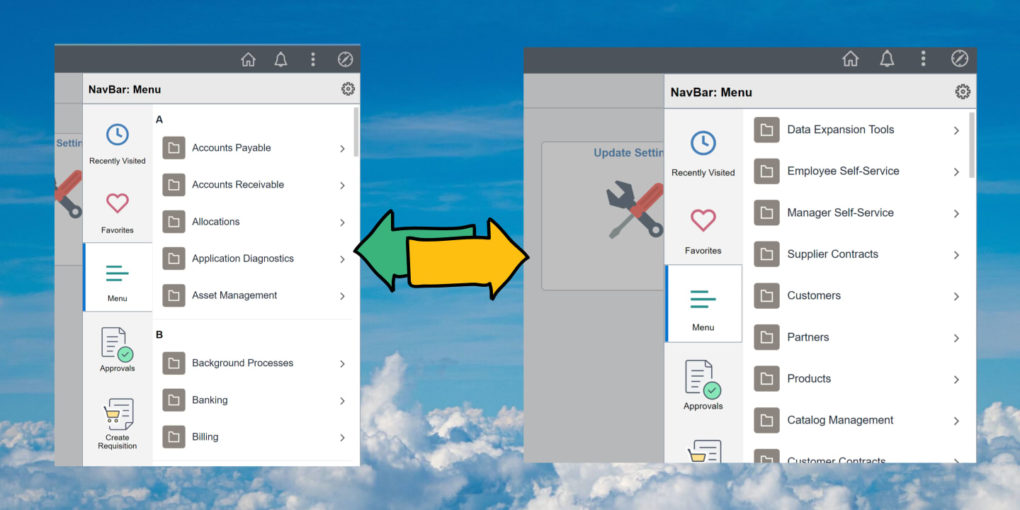Expand Banking chevron
The image size is (1020, 510).
click(x=342, y=401)
